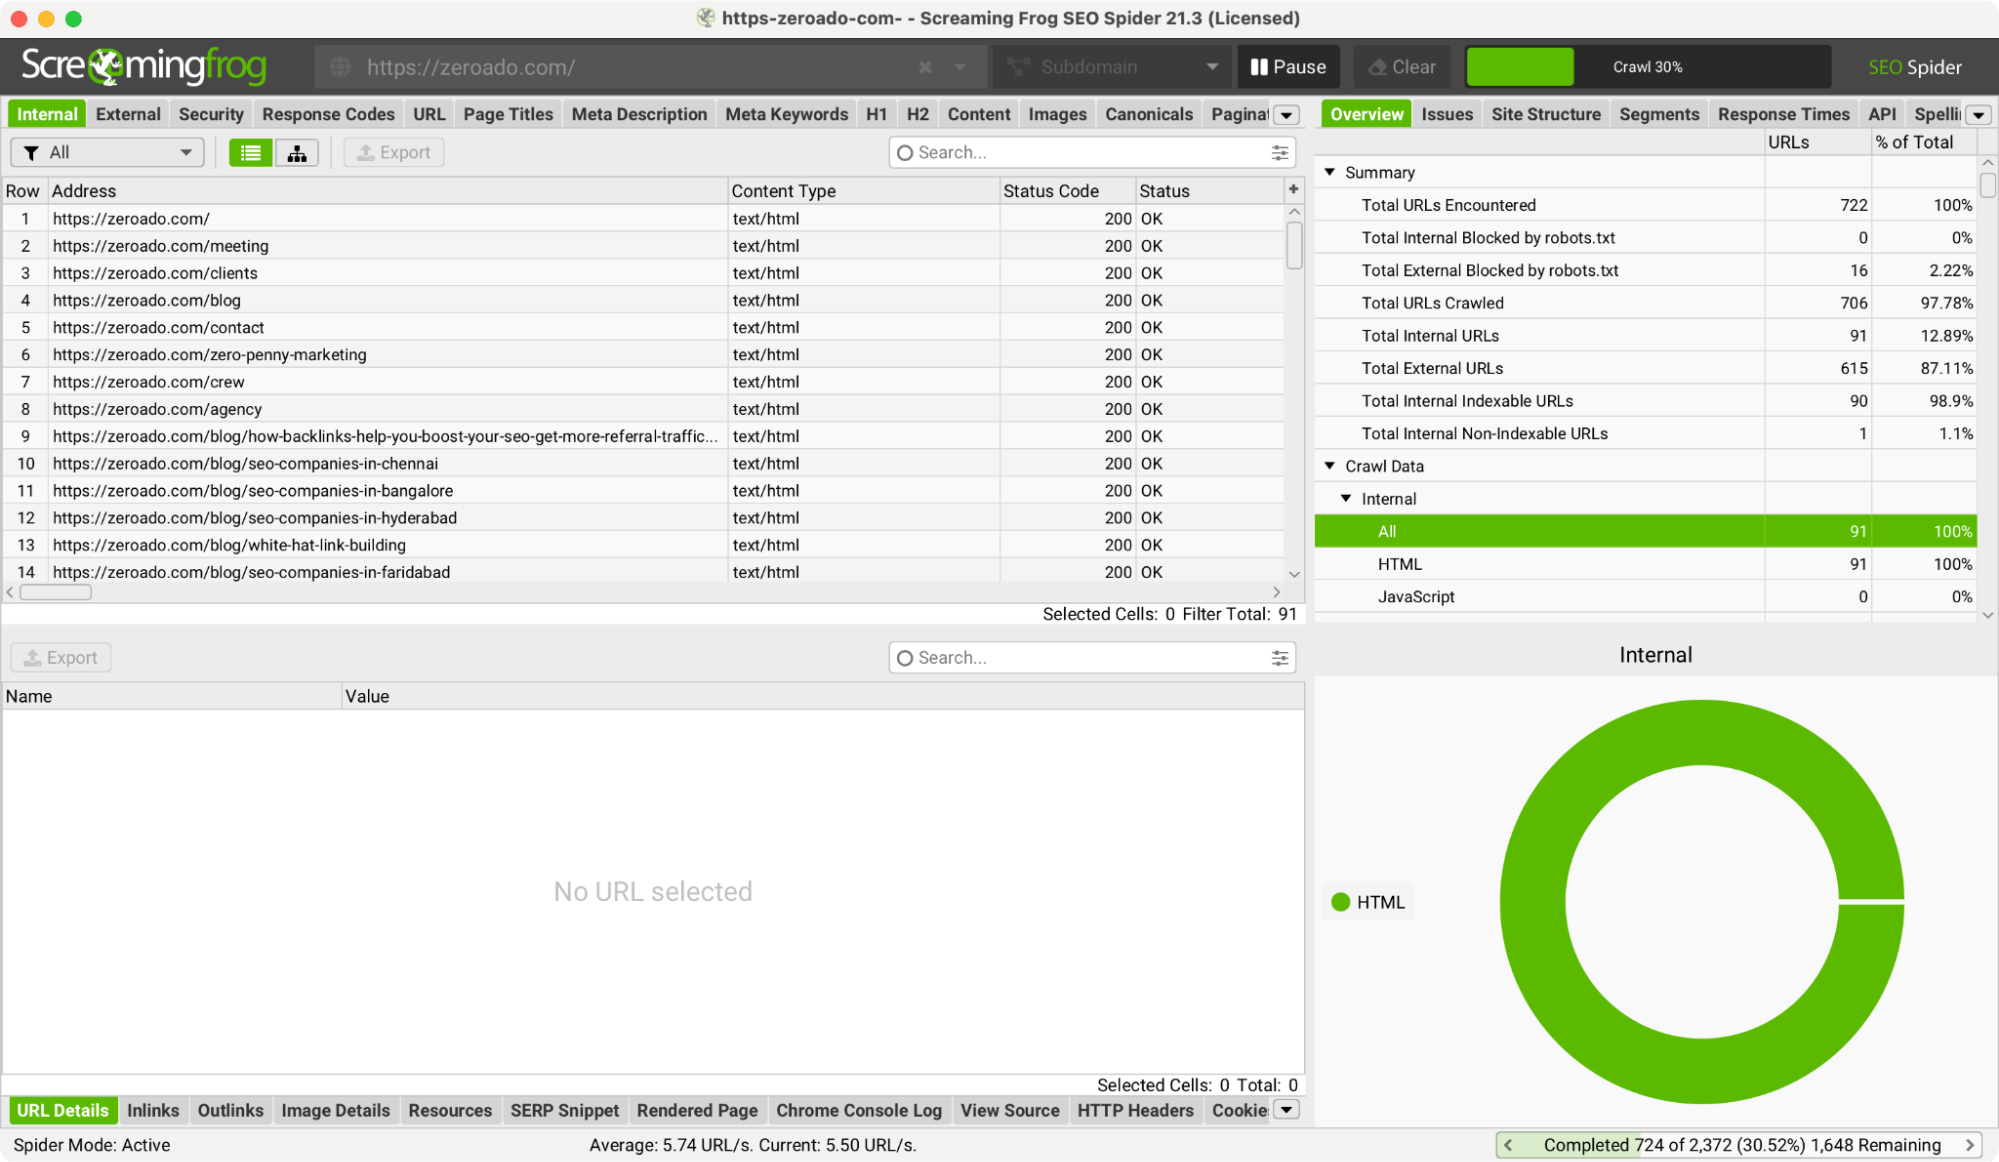This screenshot has width=1999, height=1162.
Task: Click the table scroll-up arrow
Action: [x=1294, y=212]
